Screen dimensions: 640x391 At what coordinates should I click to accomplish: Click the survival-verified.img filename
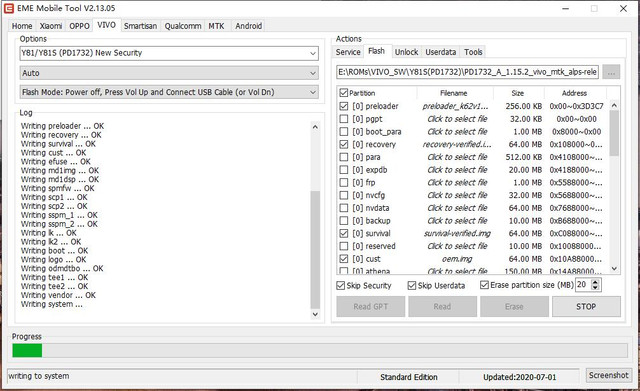pyautogui.click(x=457, y=233)
